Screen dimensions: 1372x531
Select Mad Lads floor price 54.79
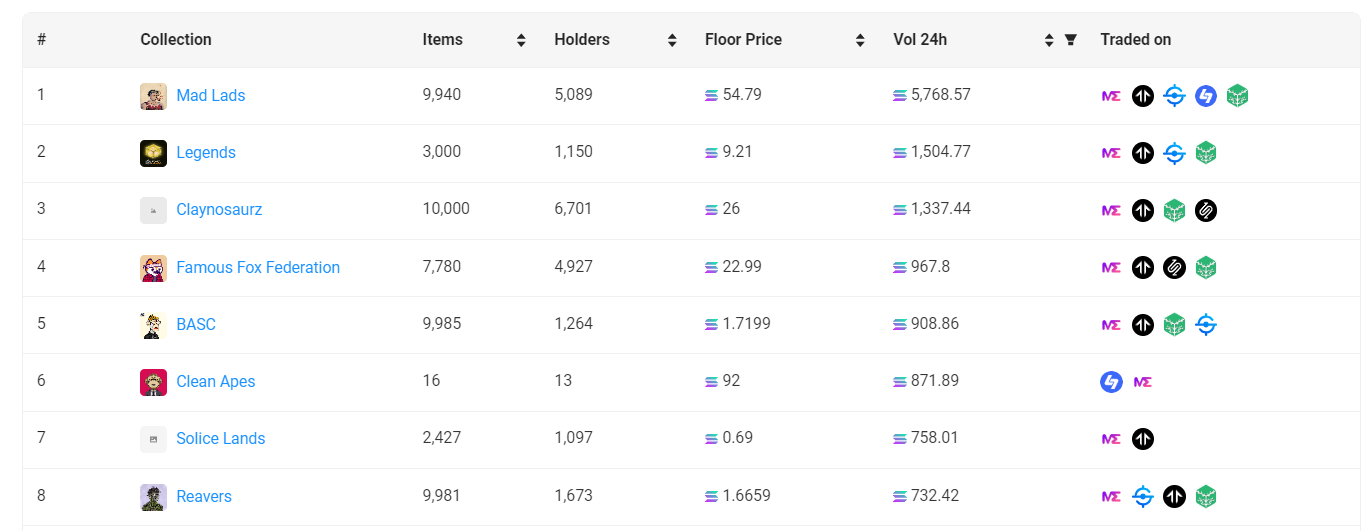tap(742, 95)
